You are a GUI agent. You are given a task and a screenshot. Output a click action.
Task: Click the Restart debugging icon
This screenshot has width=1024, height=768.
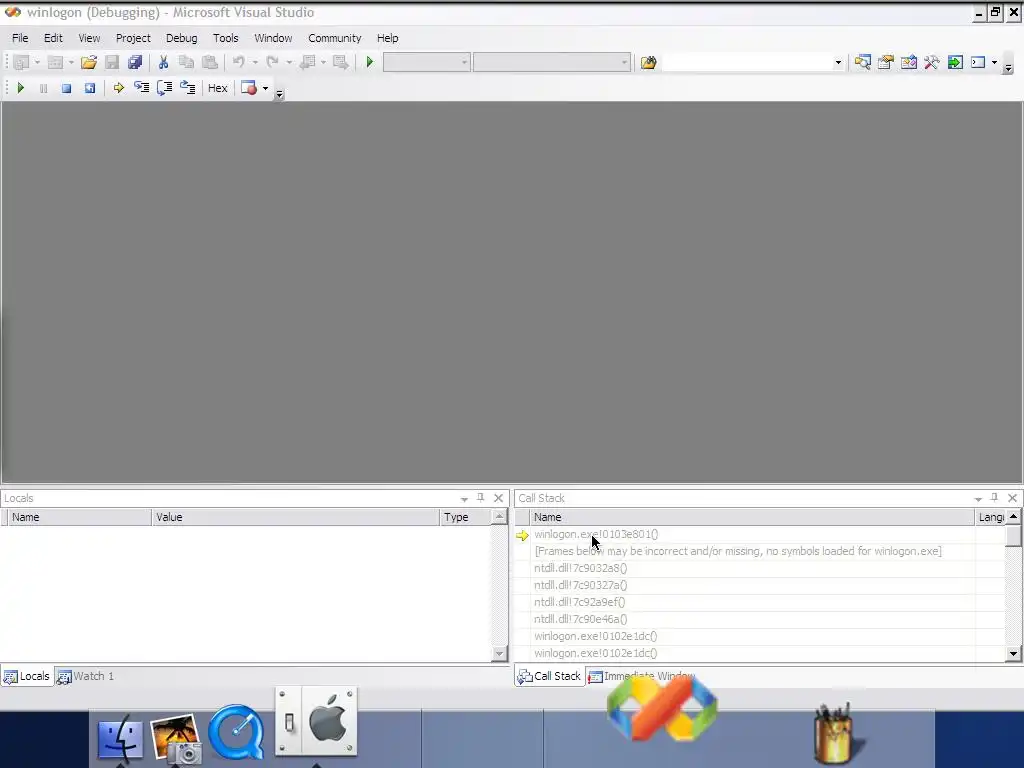pyautogui.click(x=89, y=88)
